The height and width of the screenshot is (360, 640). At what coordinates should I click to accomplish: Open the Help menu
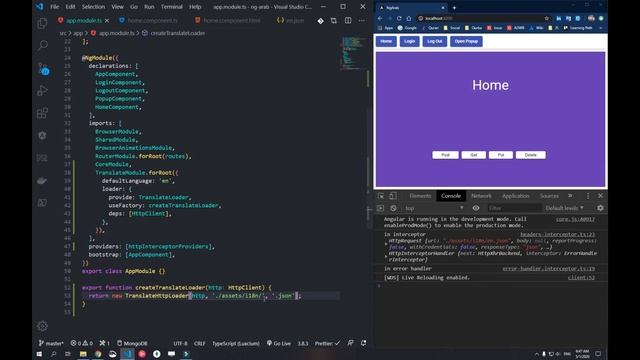(x=195, y=7)
